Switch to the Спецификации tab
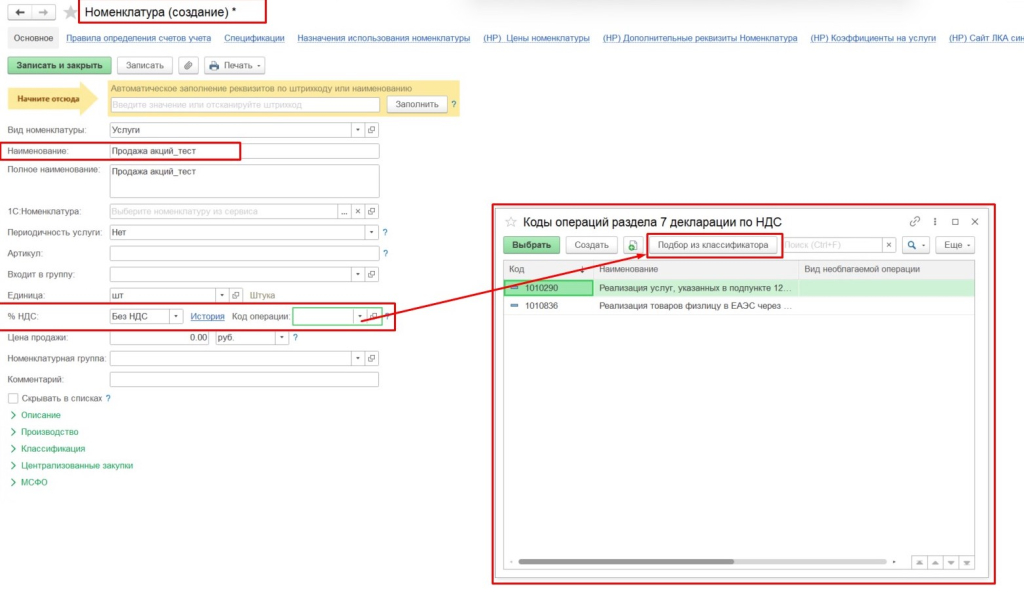 pos(254,38)
